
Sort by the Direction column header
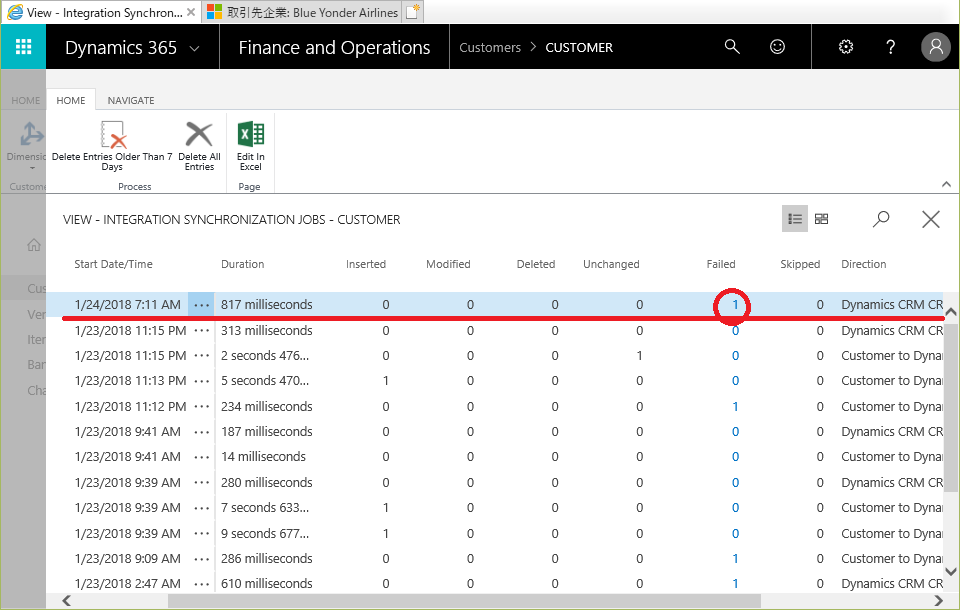click(863, 264)
